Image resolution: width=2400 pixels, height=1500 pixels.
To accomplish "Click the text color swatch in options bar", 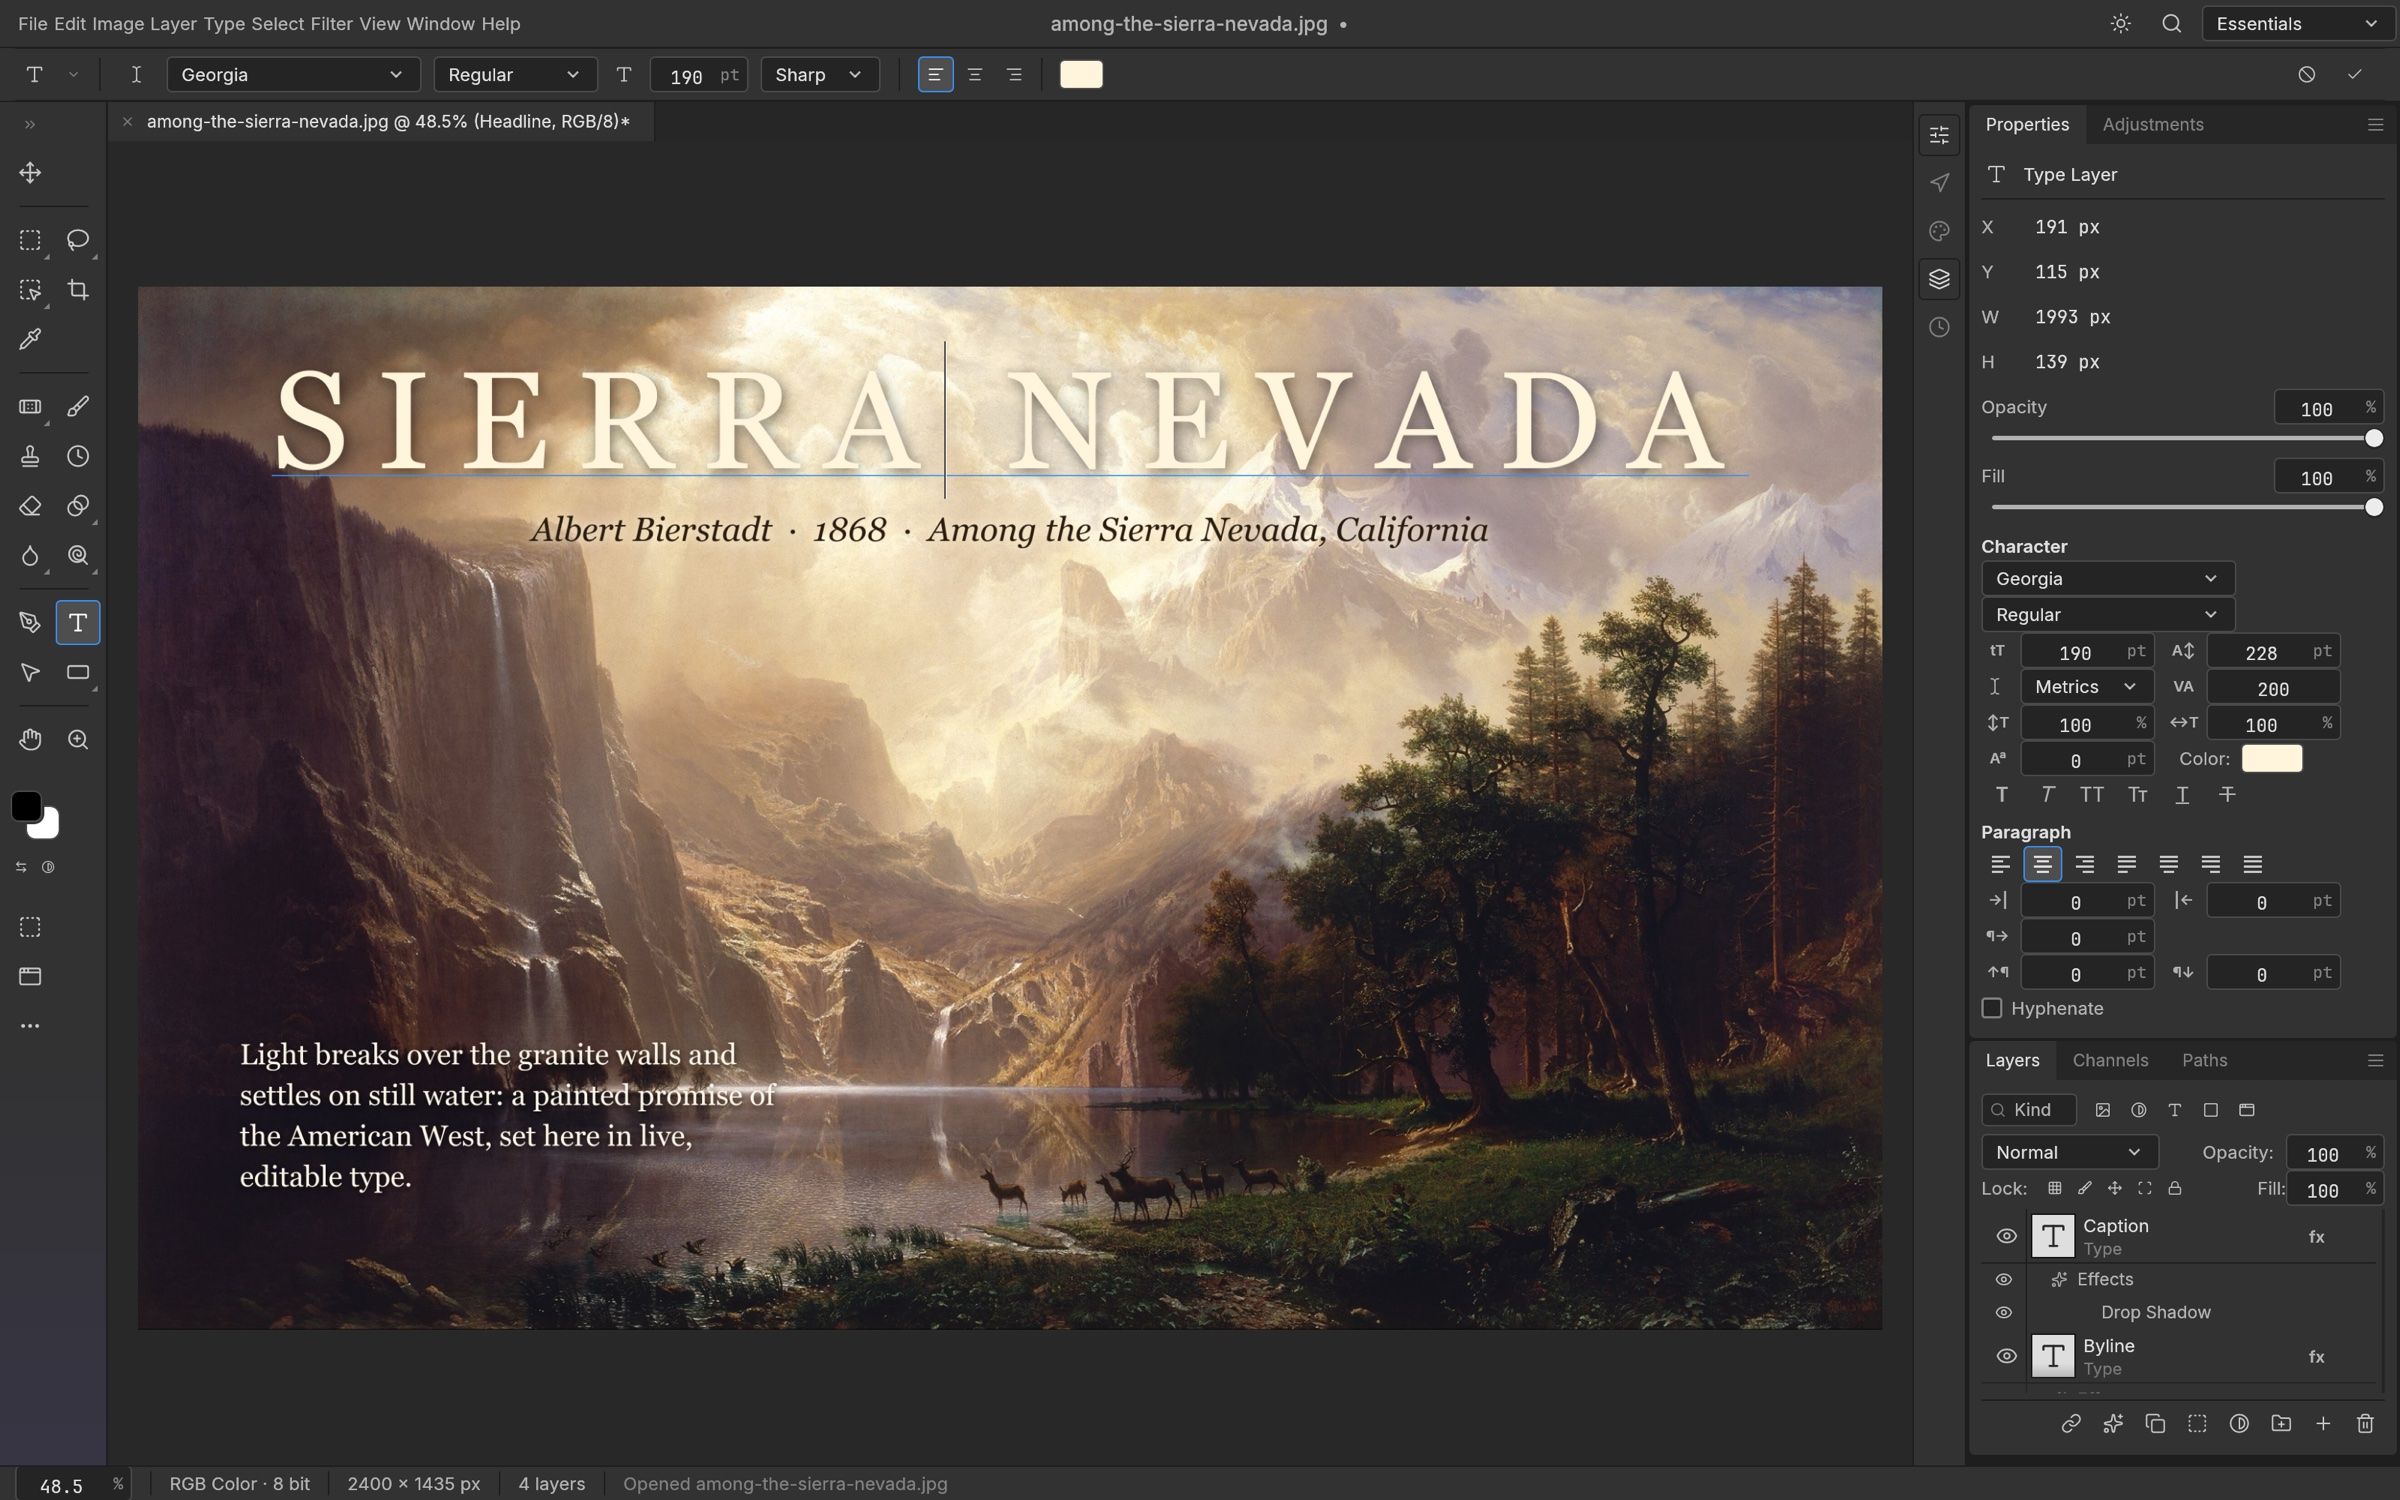I will tap(1081, 75).
